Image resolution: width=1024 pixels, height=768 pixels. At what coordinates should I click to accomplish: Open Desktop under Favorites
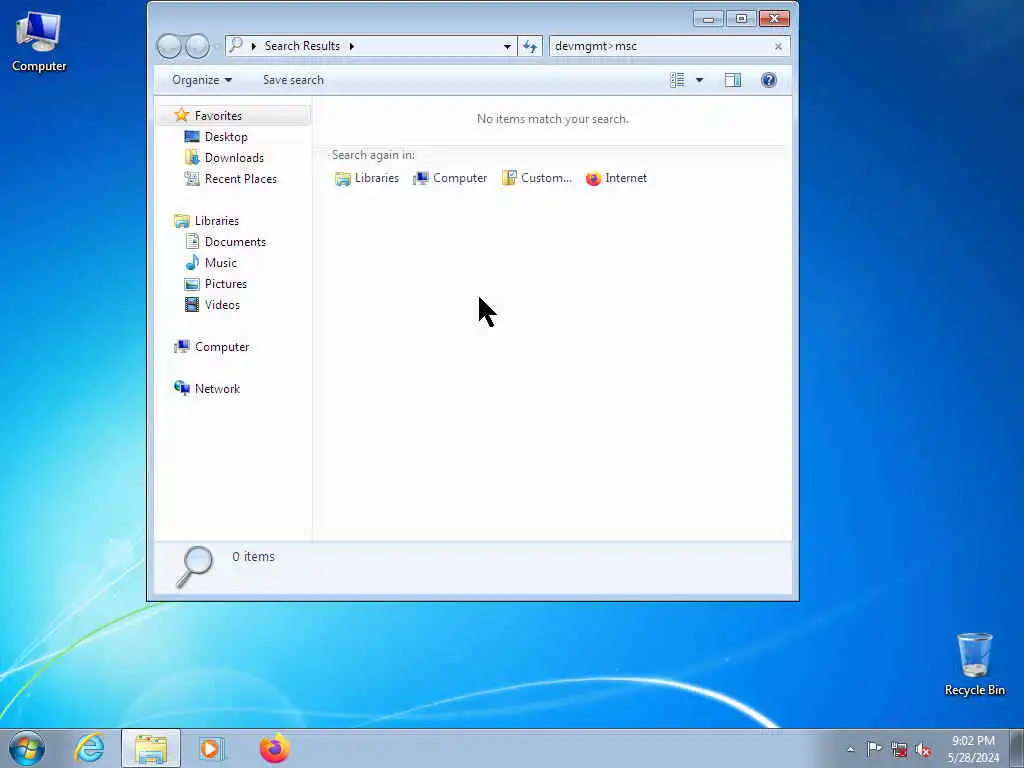[x=226, y=136]
